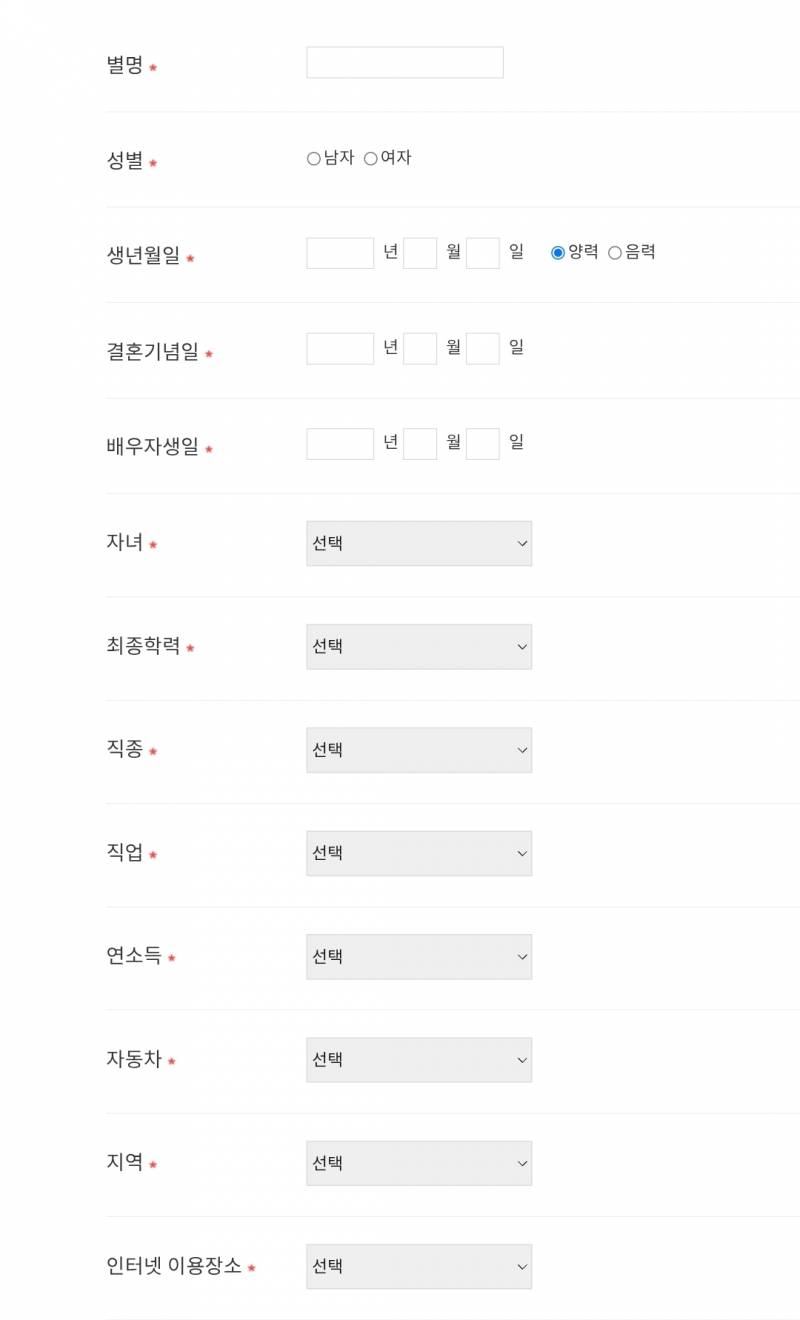Screen dimensions: 800x1320
Task: Open the 지역 selection dropdown
Action: [x=418, y=1163]
